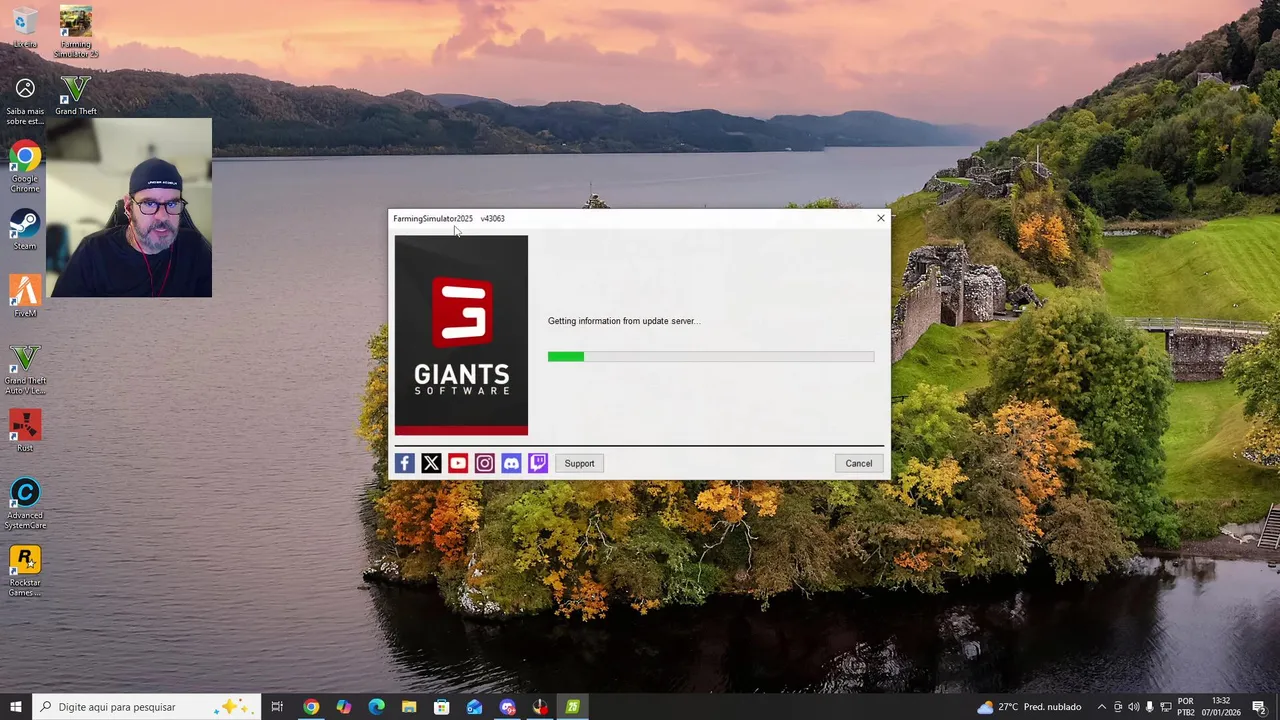Expand the hidden system tray icons chevron
Viewport: 1280px width, 720px height.
[1102, 707]
